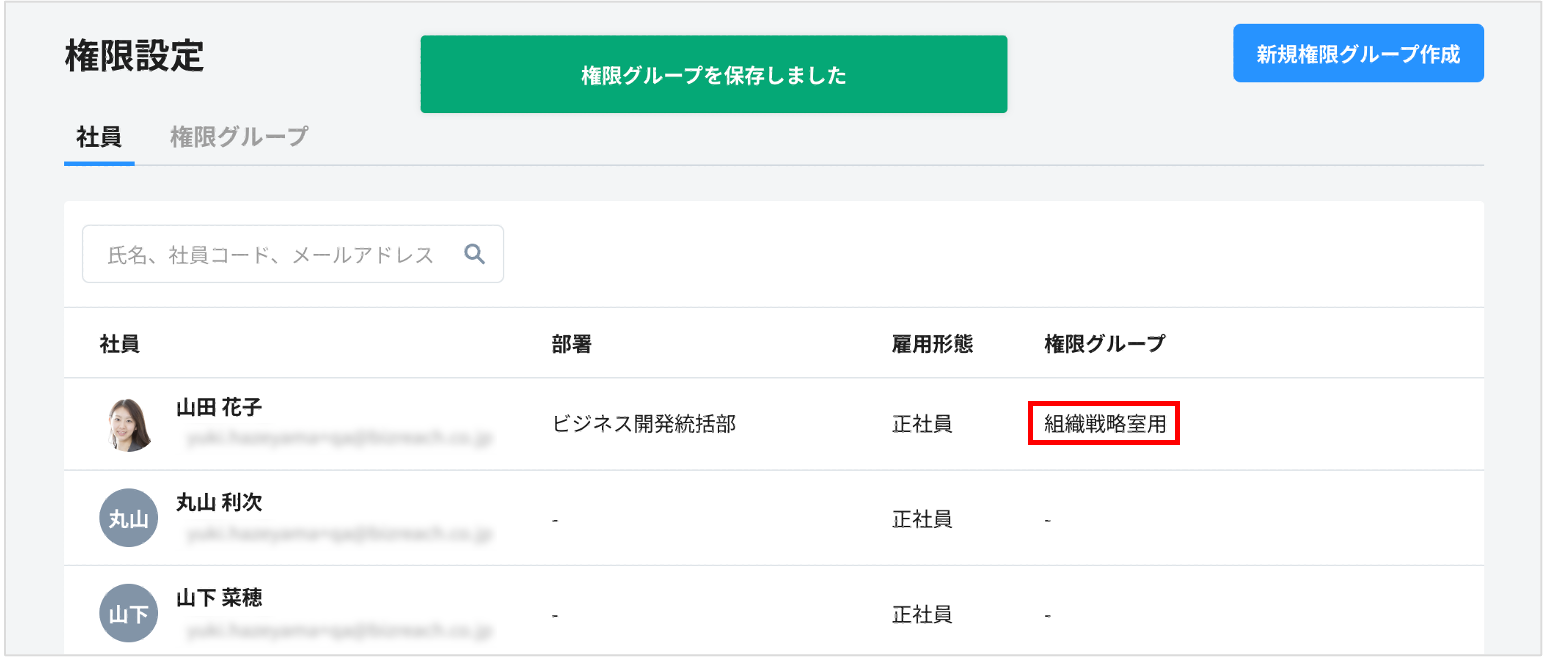Click 丸山's circular avatar icon
Screen dimensions: 1544x660
(x=128, y=518)
